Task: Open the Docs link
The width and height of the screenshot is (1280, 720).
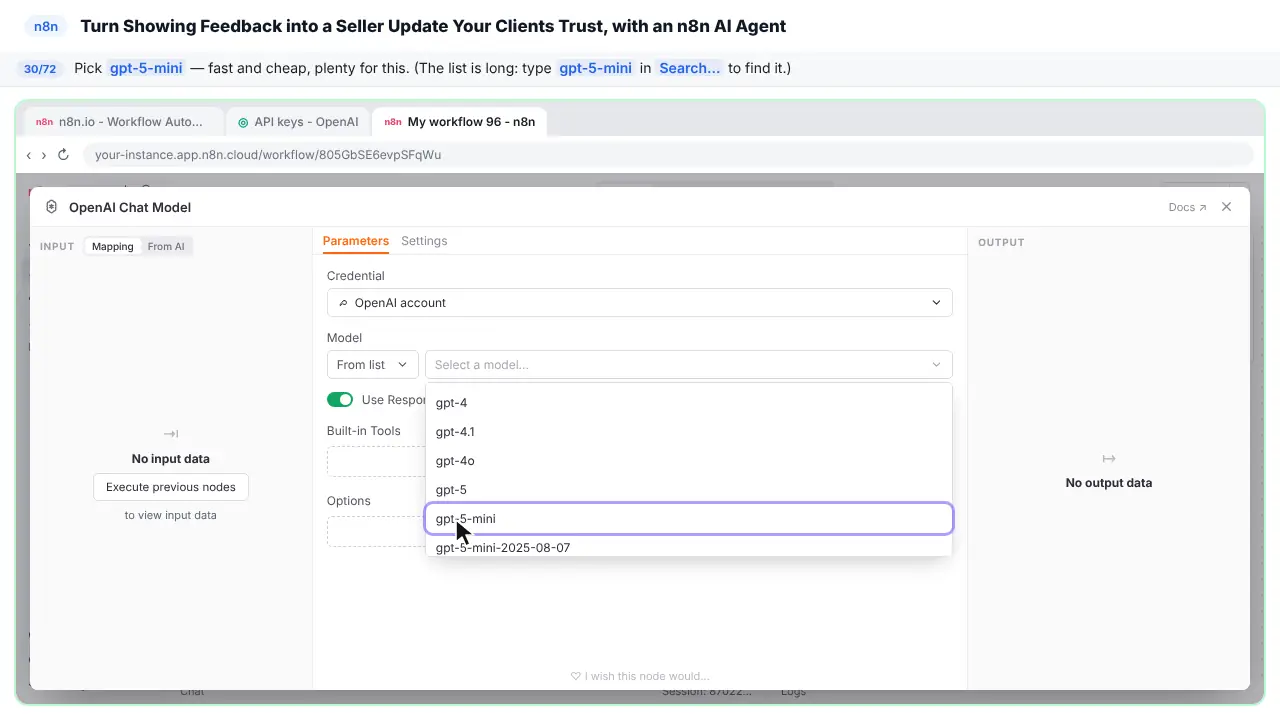Action: point(1187,208)
